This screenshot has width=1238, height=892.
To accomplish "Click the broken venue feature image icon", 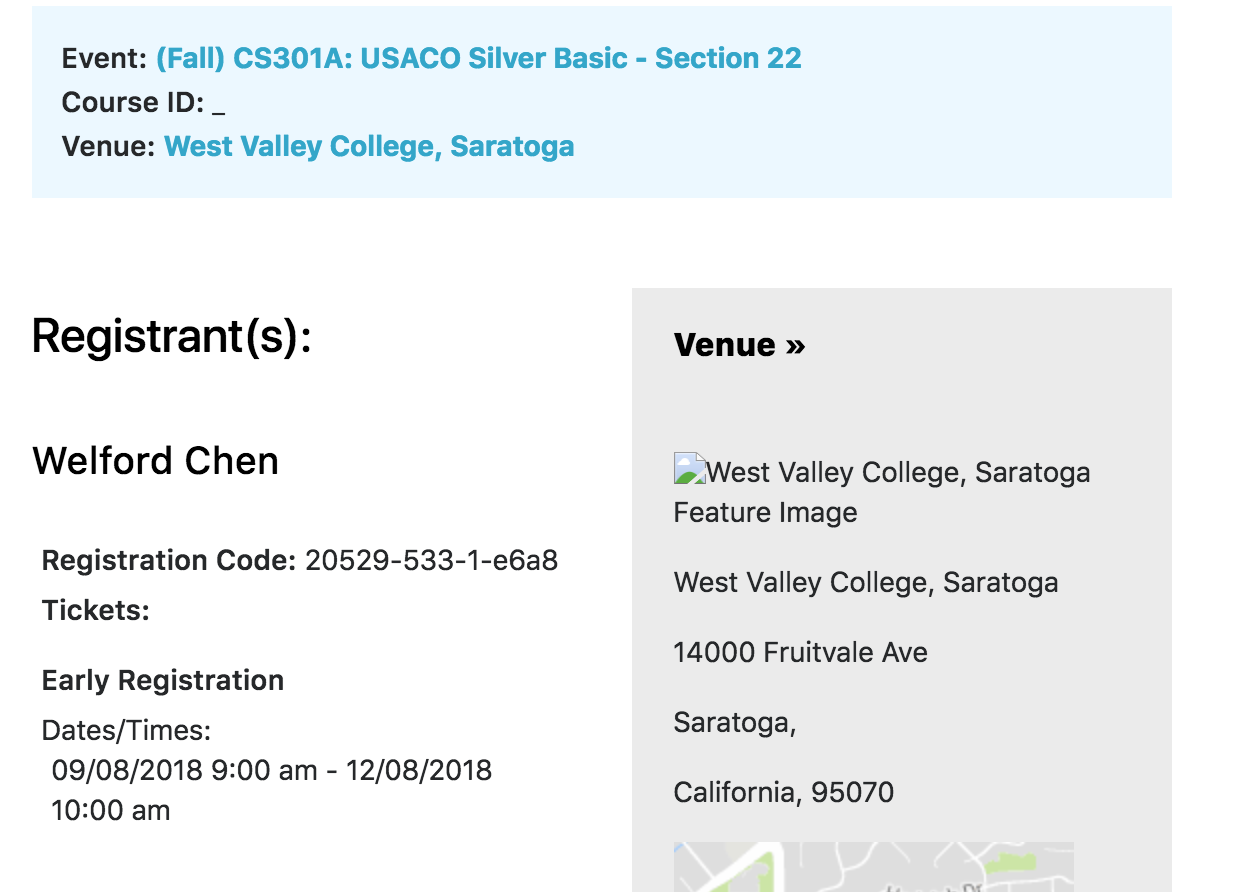I will pyautogui.click(x=689, y=469).
